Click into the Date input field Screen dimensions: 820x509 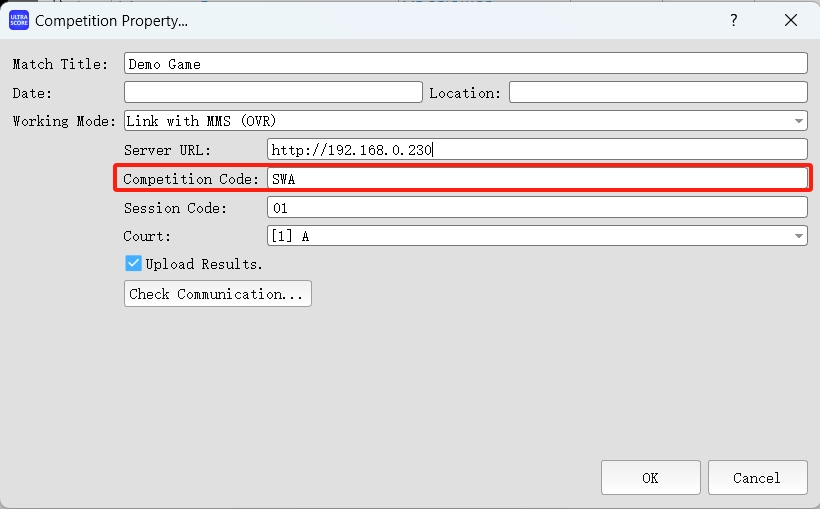(273, 92)
